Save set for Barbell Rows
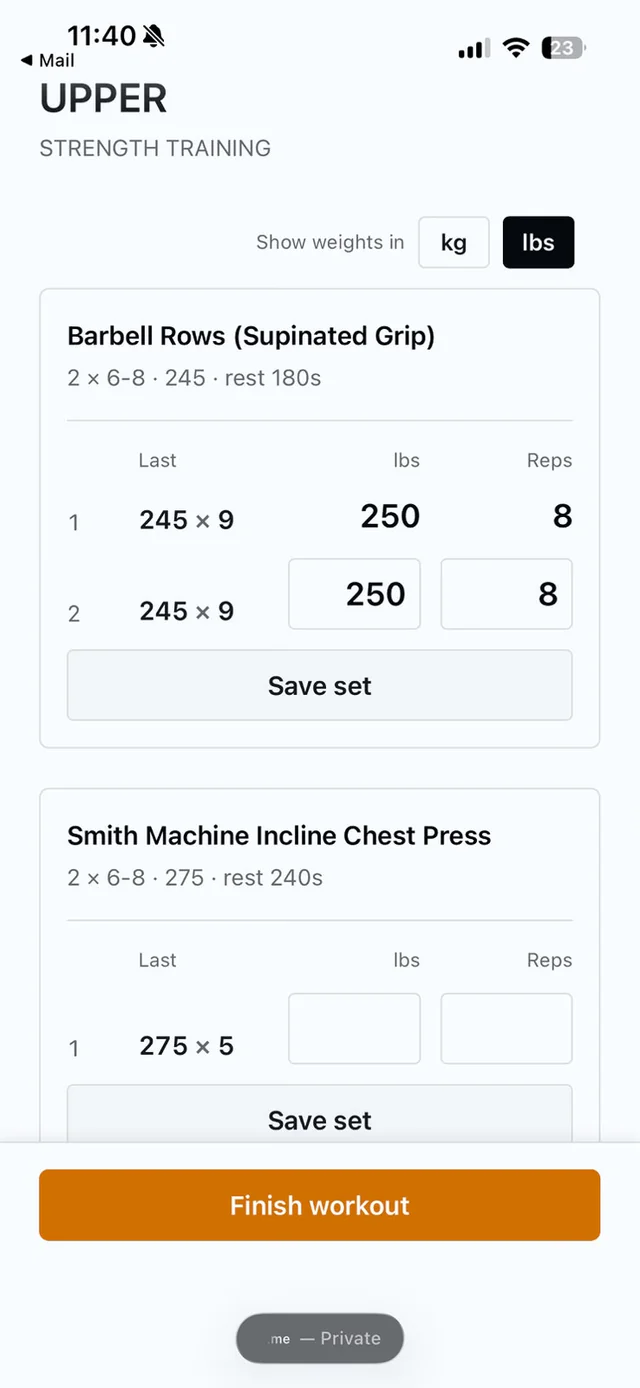The width and height of the screenshot is (640, 1388). [x=320, y=685]
